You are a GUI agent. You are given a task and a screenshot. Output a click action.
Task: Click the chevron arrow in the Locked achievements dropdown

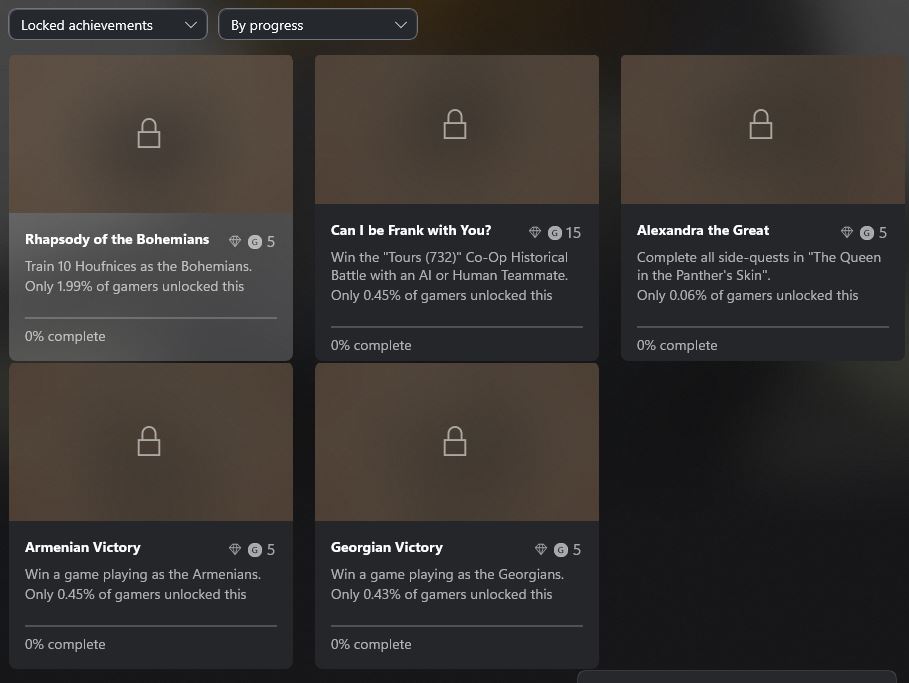pos(191,25)
